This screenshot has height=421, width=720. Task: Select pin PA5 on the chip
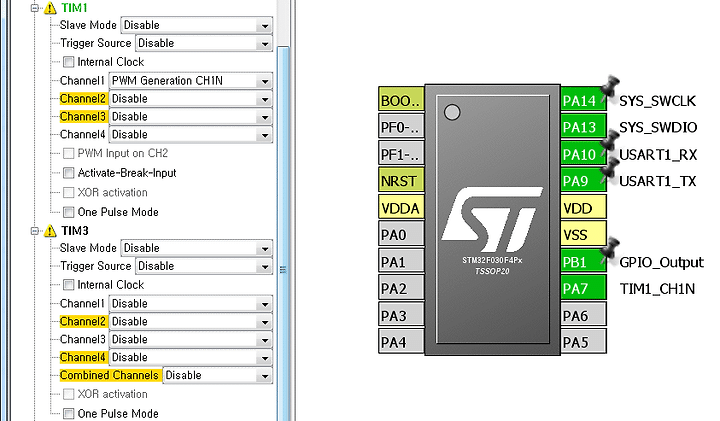pyautogui.click(x=583, y=342)
